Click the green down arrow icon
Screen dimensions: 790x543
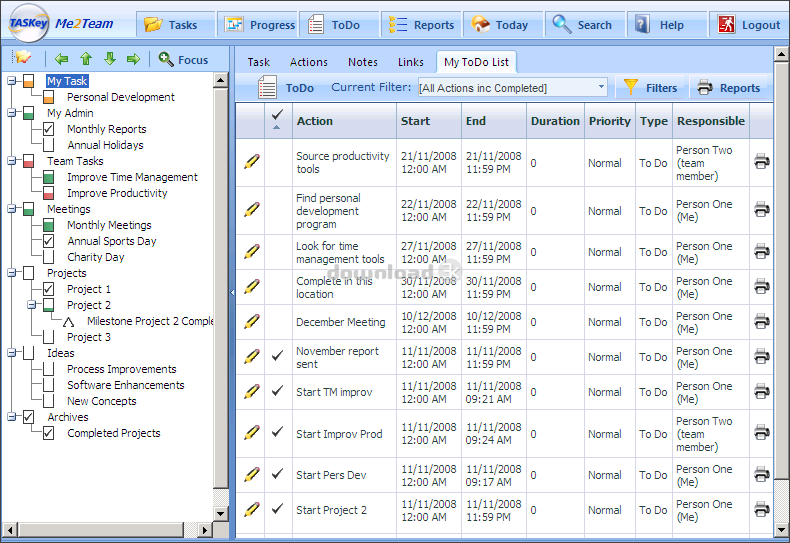point(110,60)
